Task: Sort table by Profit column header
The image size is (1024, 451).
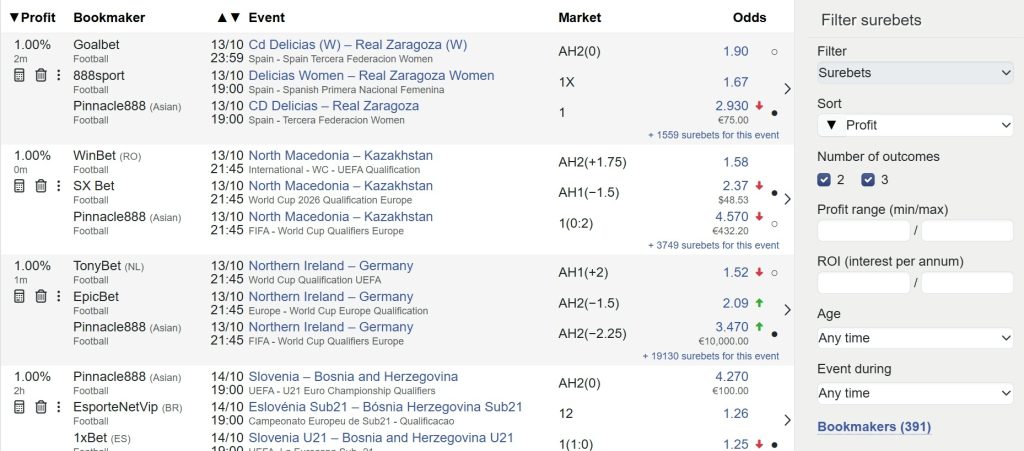Action: pos(32,18)
